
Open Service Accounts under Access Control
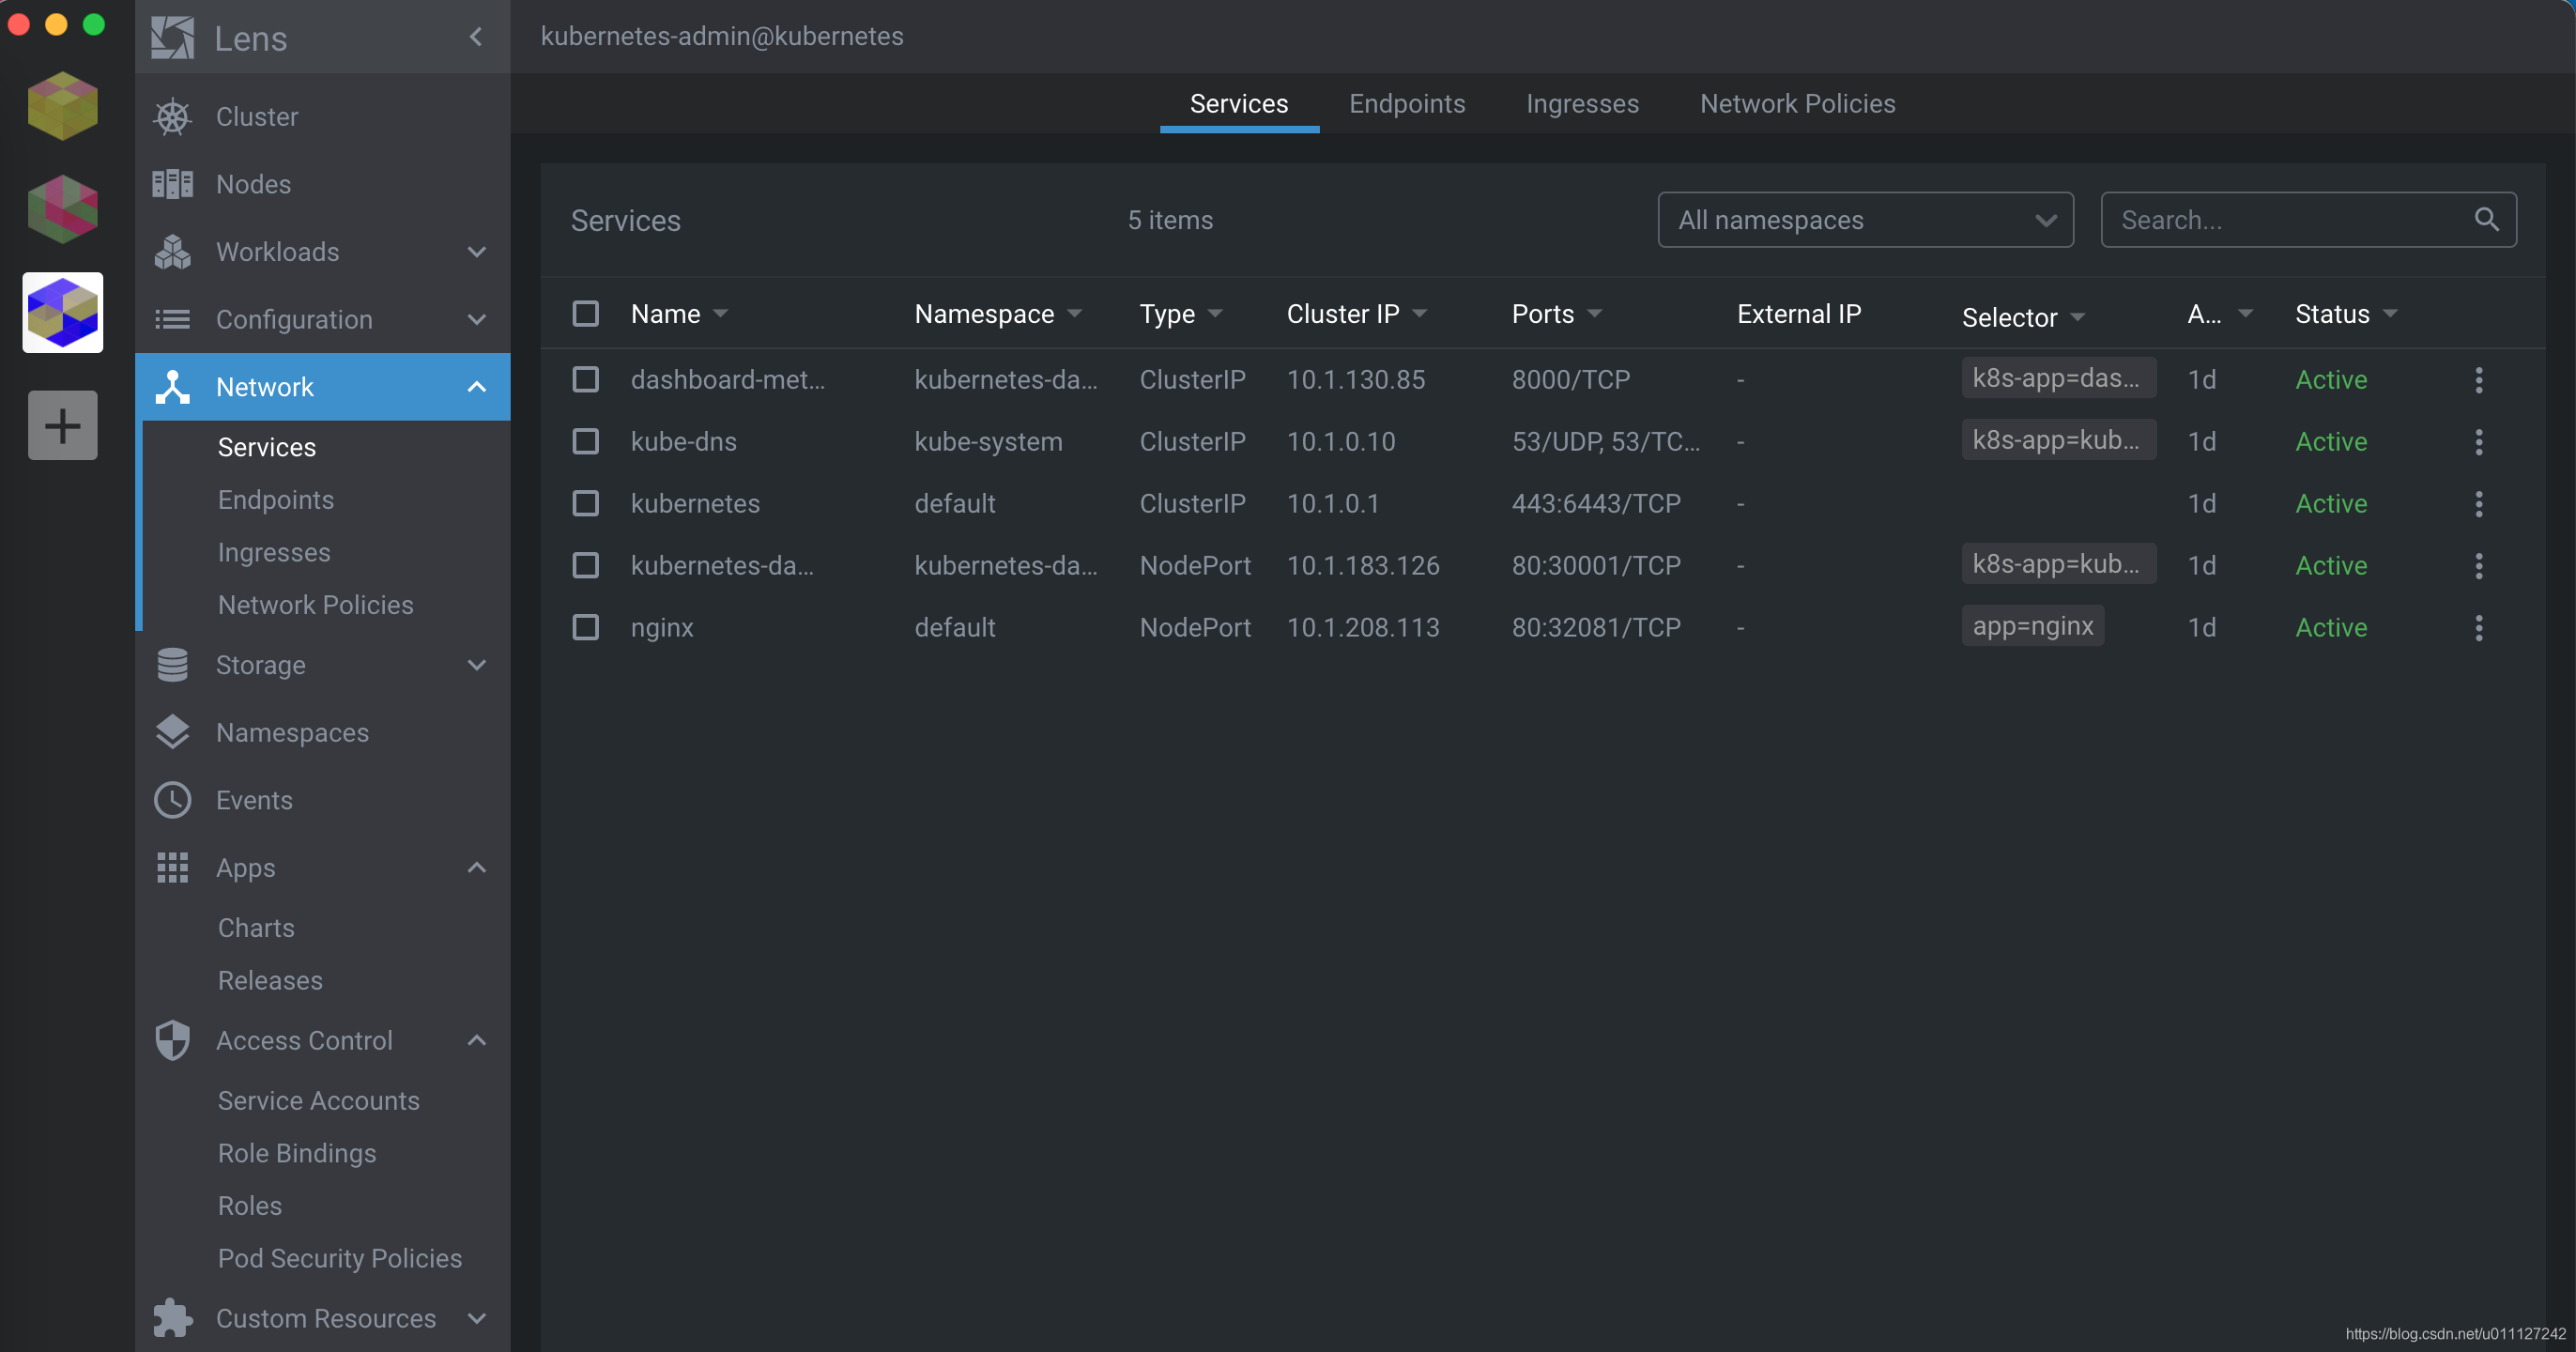tap(318, 1100)
